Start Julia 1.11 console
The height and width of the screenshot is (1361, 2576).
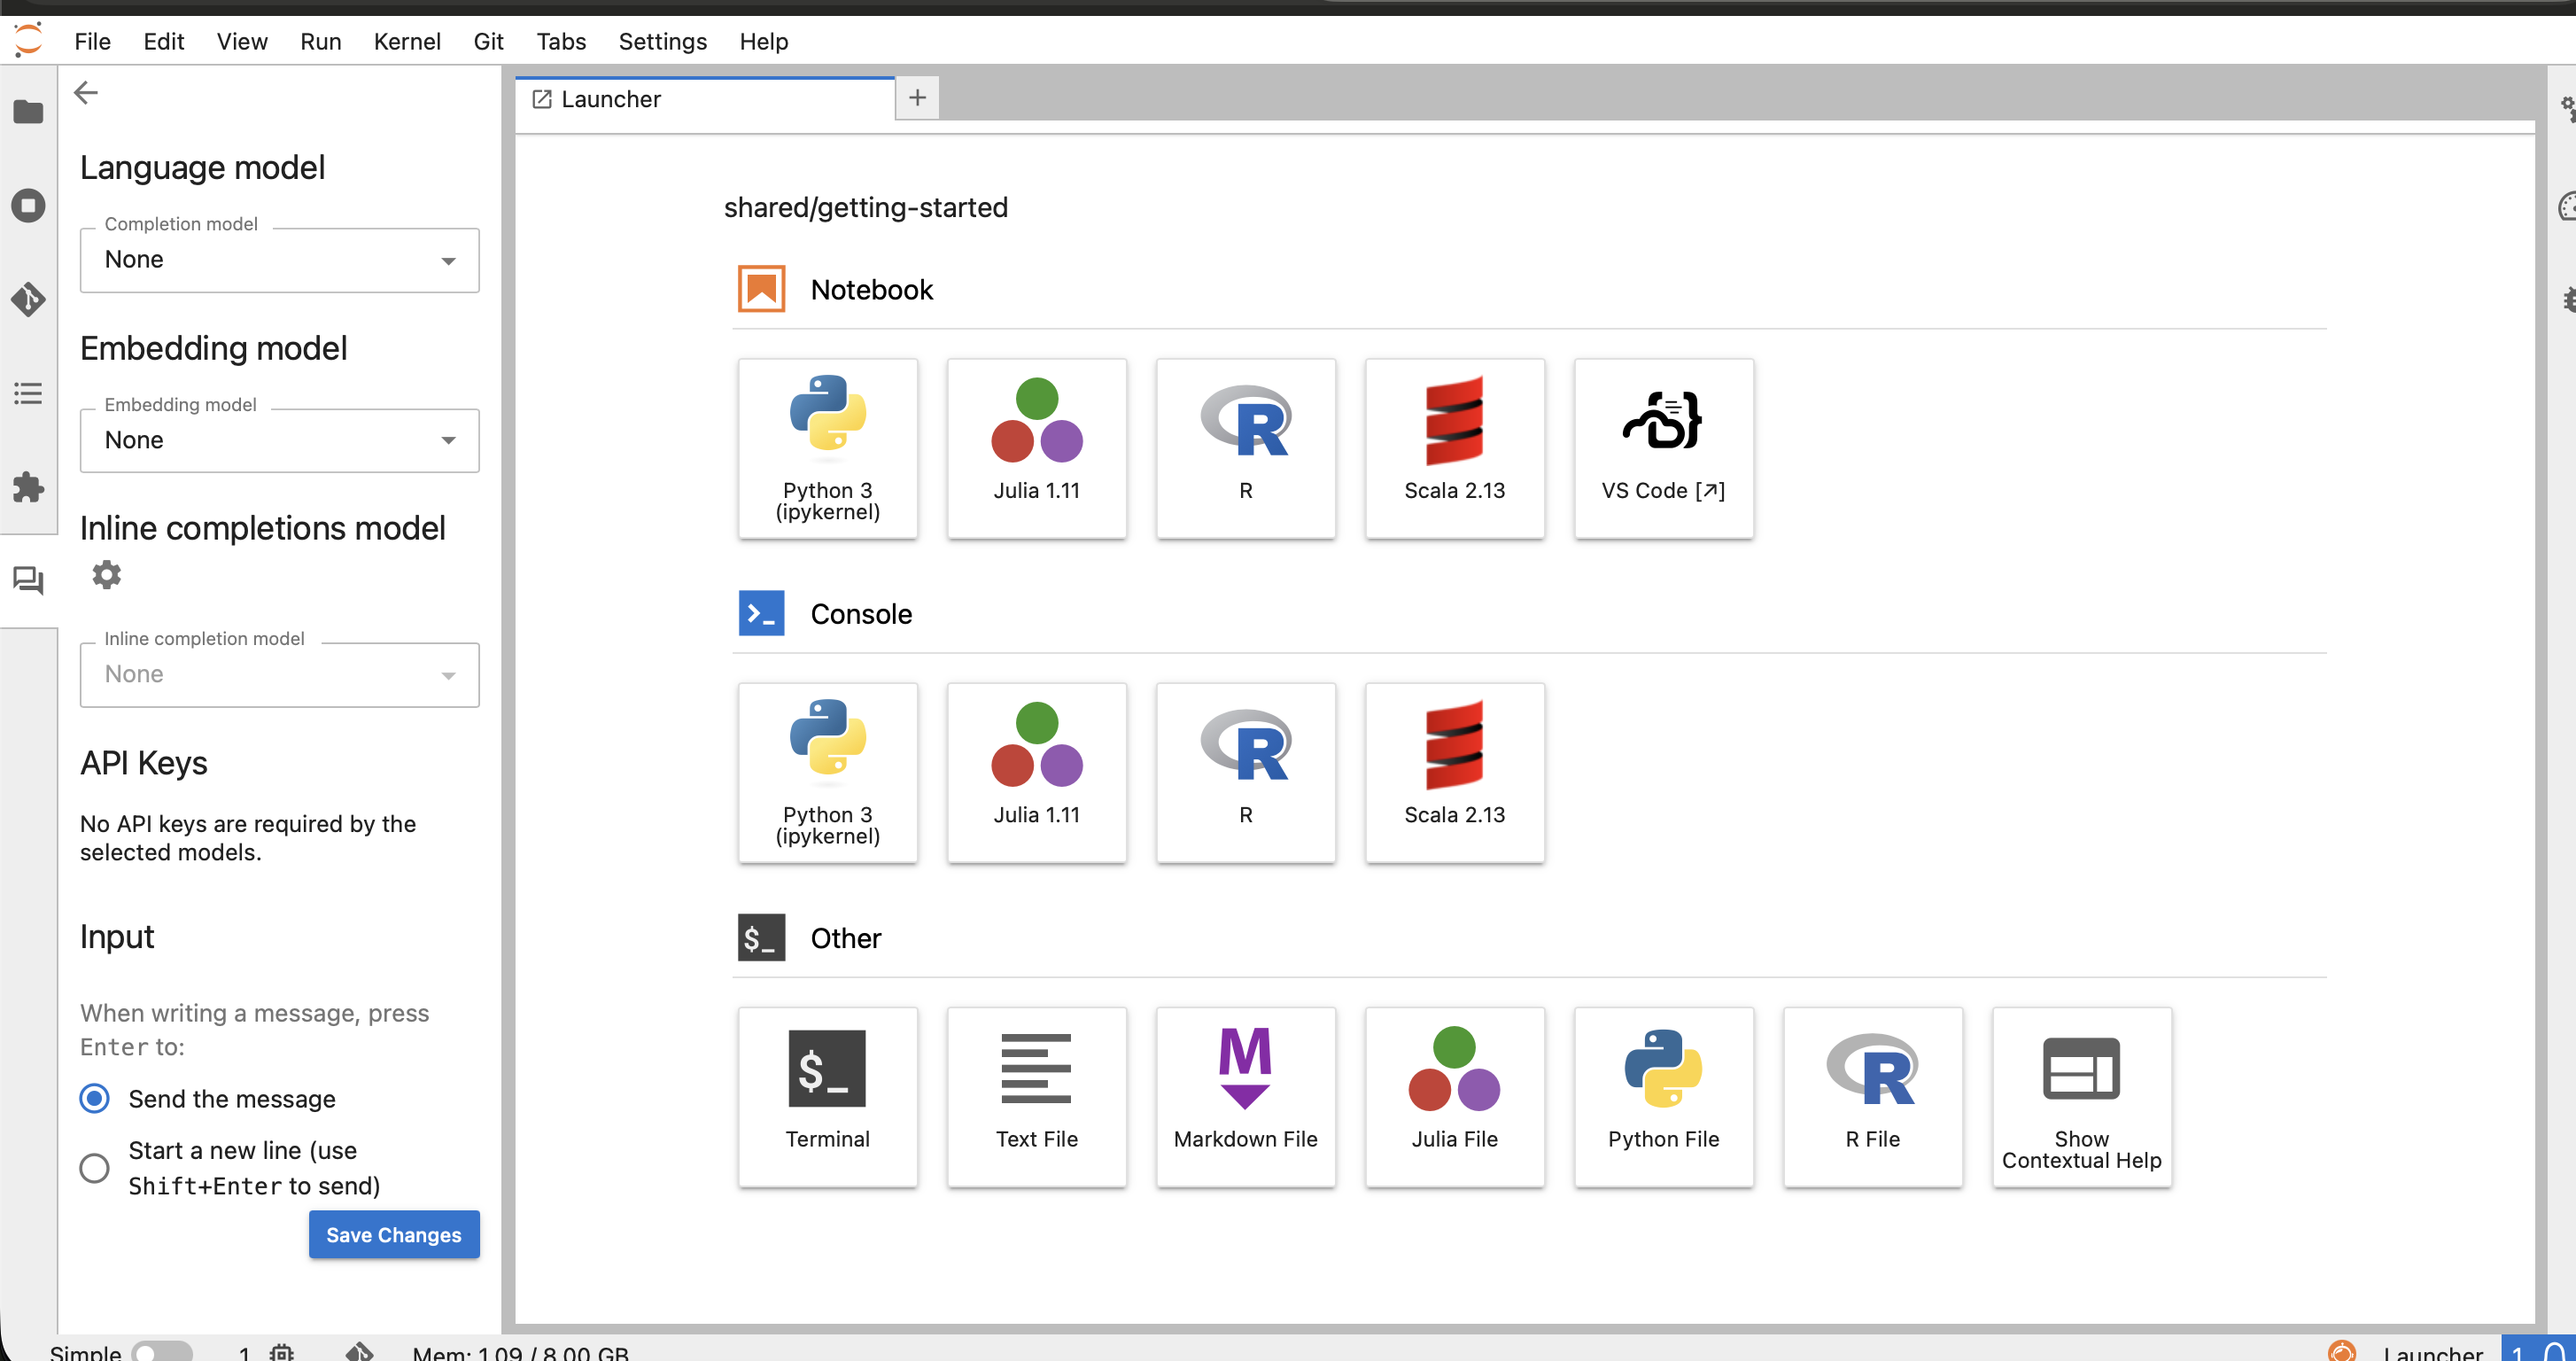(1036, 773)
